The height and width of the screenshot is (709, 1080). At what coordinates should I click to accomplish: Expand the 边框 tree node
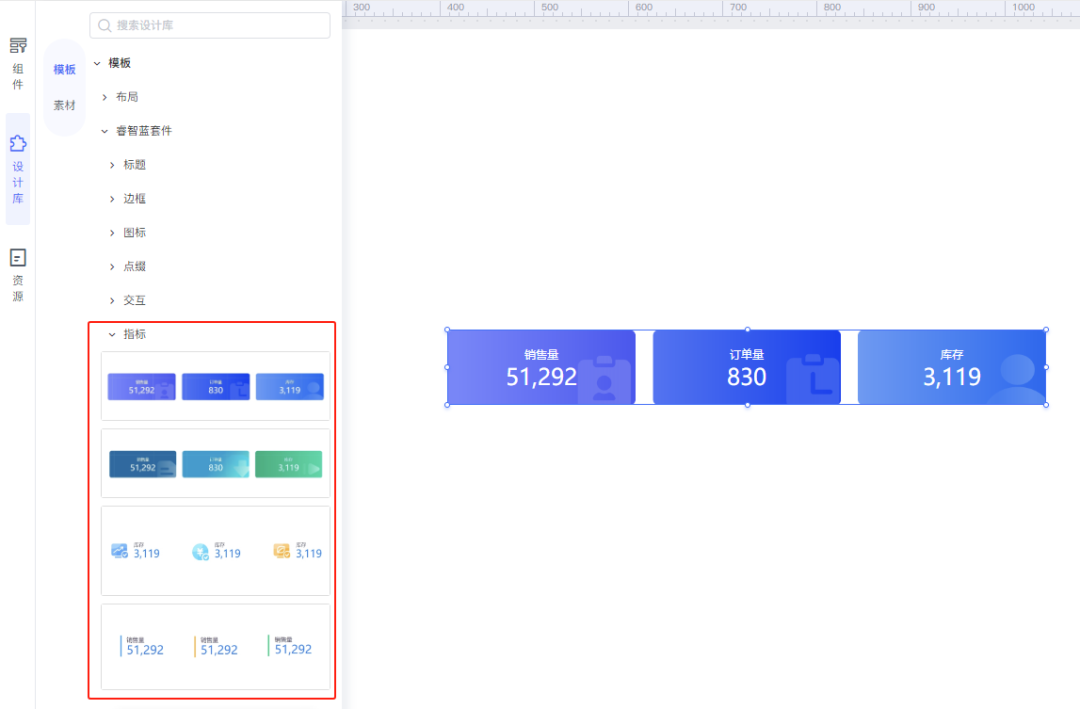click(112, 198)
